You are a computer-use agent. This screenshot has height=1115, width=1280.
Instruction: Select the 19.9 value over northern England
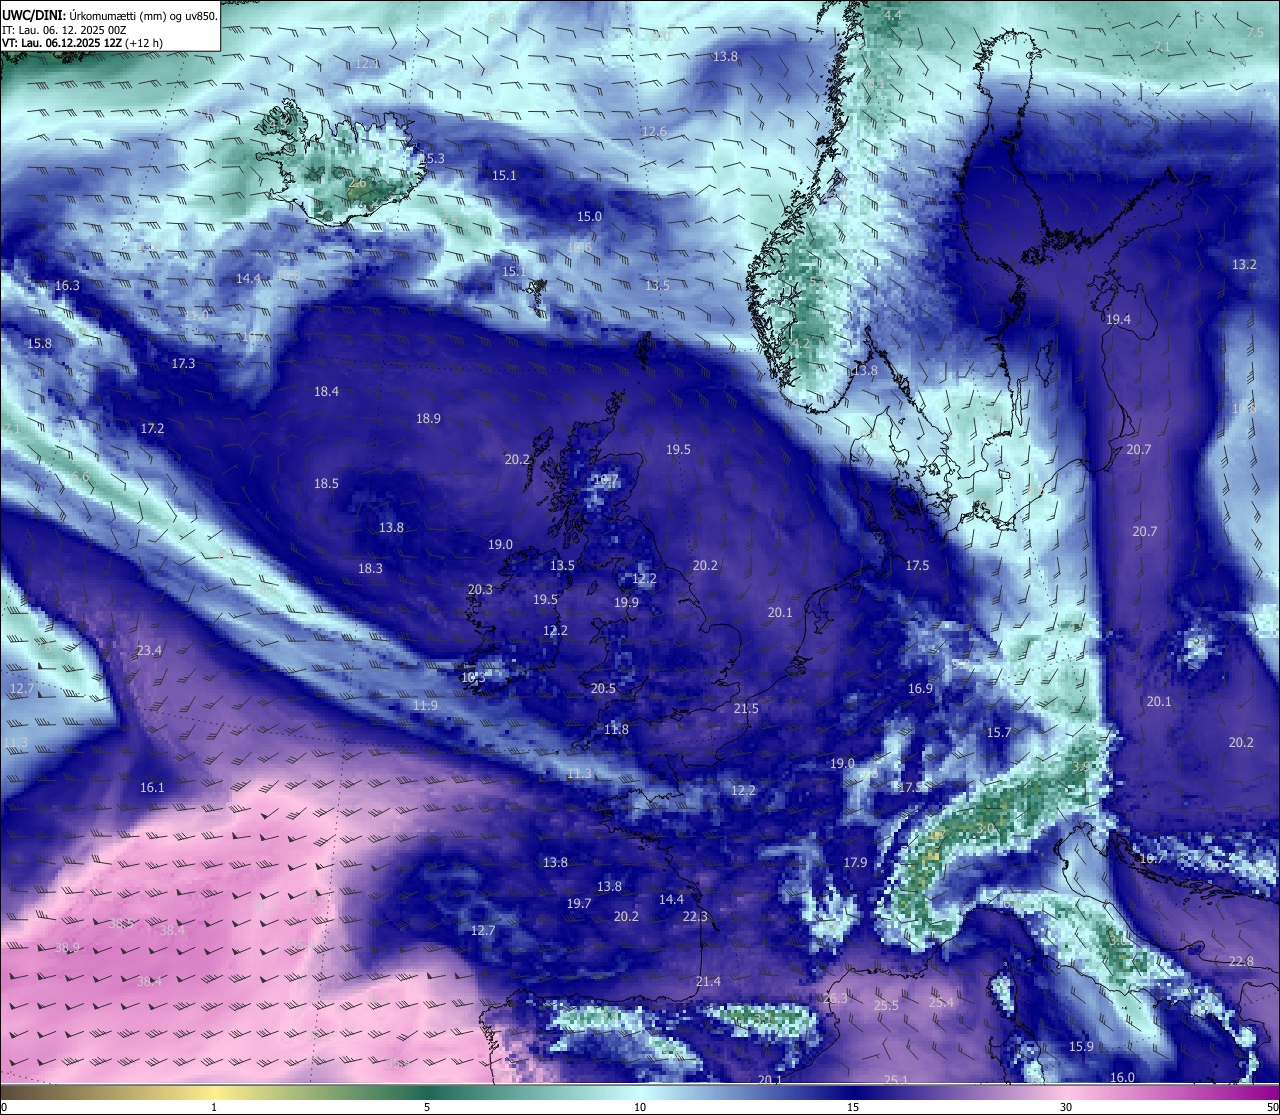(x=627, y=602)
